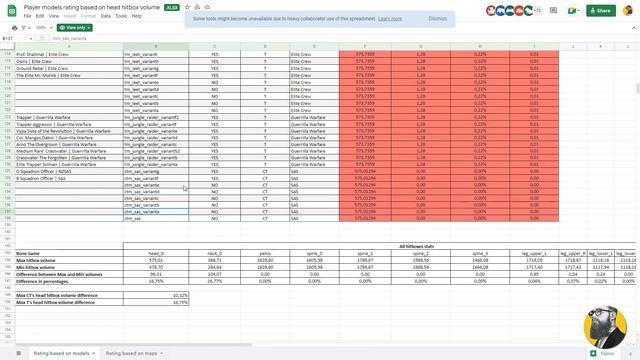Click the spreadsheet title text
640x360 pixels.
pyautogui.click(x=92, y=7)
